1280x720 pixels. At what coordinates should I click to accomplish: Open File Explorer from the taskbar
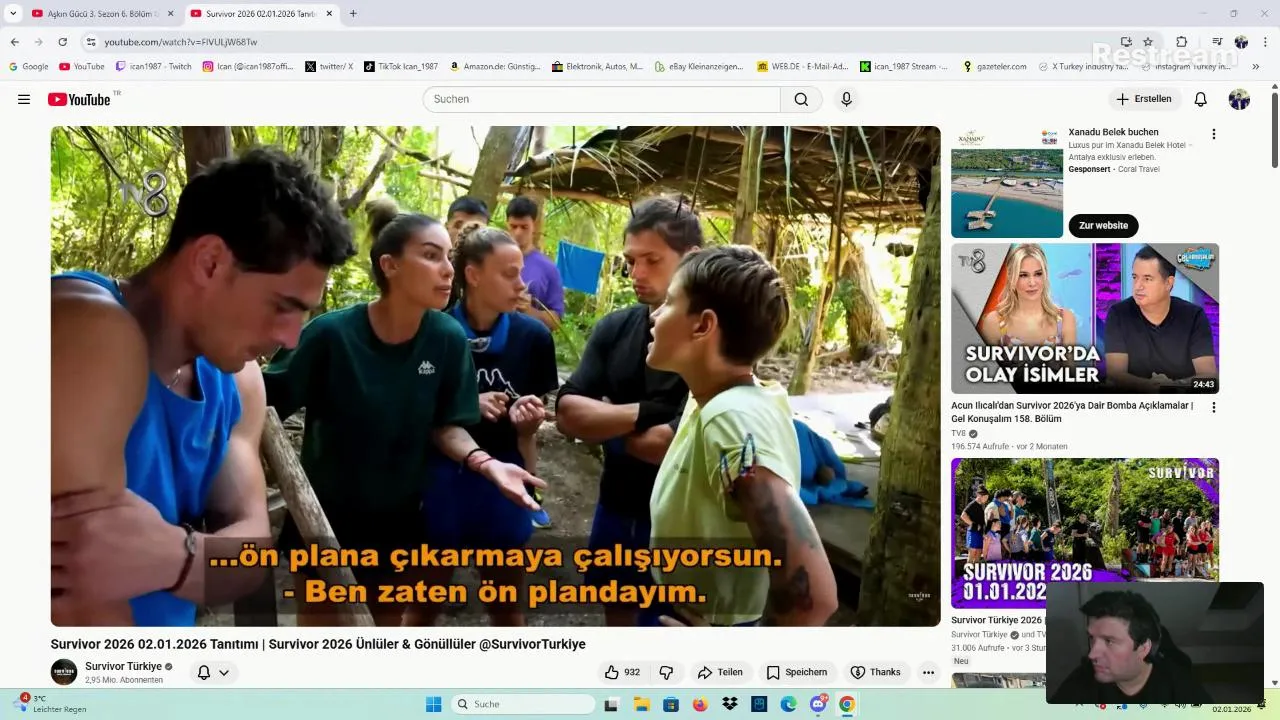[641, 704]
